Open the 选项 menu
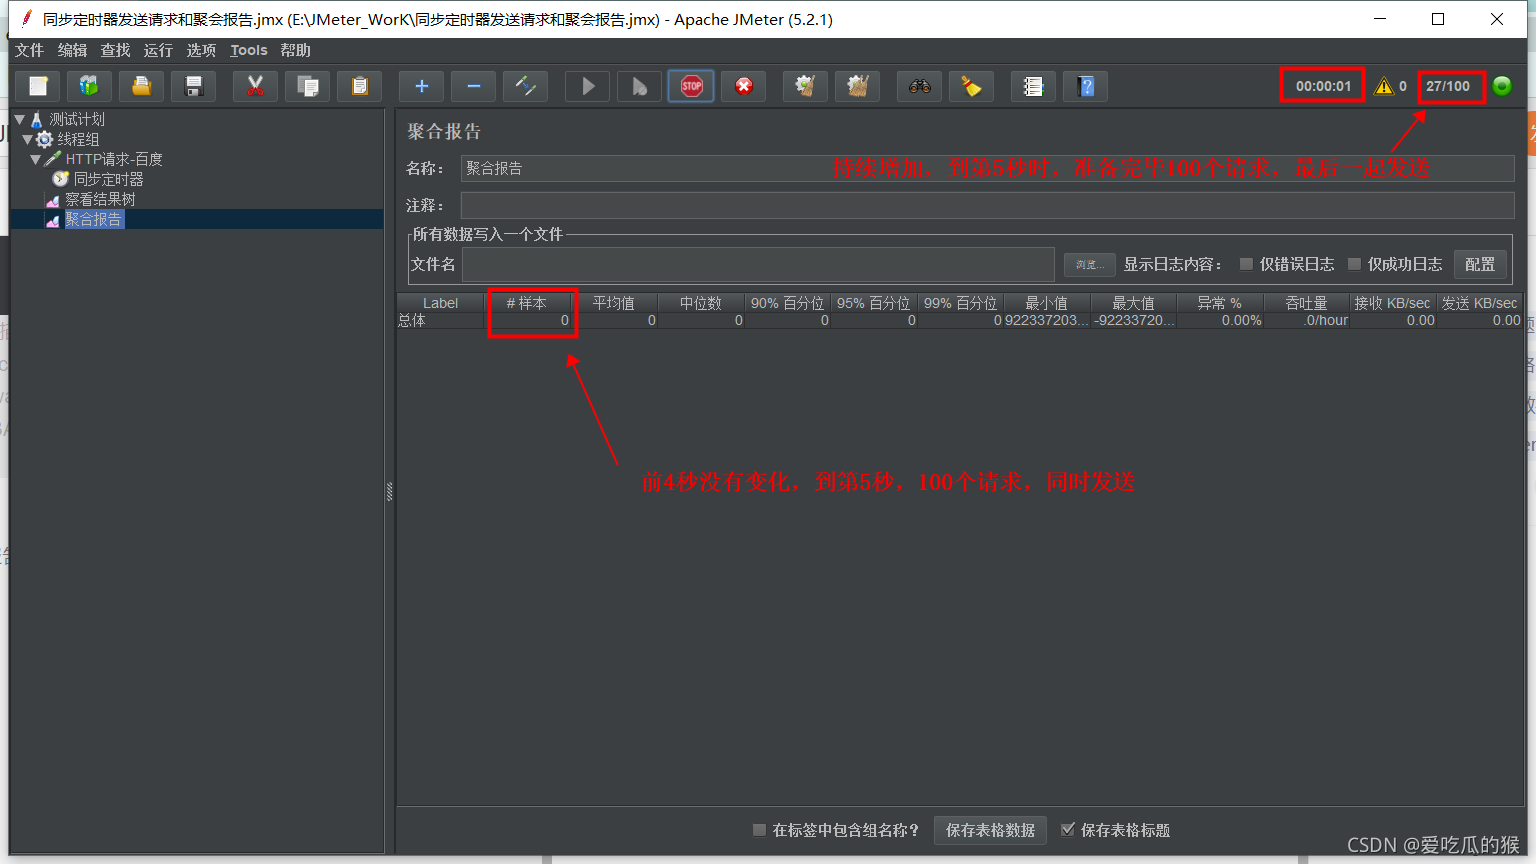This screenshot has height=864, width=1536. tap(200, 50)
